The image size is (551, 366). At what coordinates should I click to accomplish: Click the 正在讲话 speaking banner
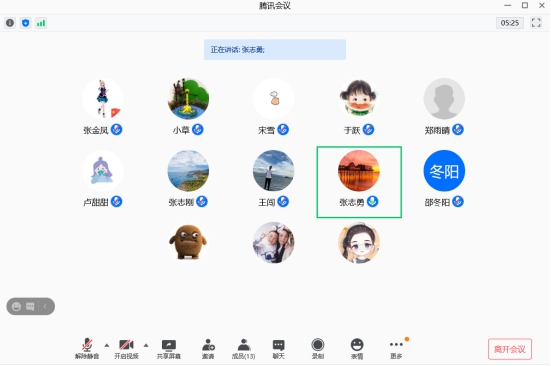coord(275,50)
